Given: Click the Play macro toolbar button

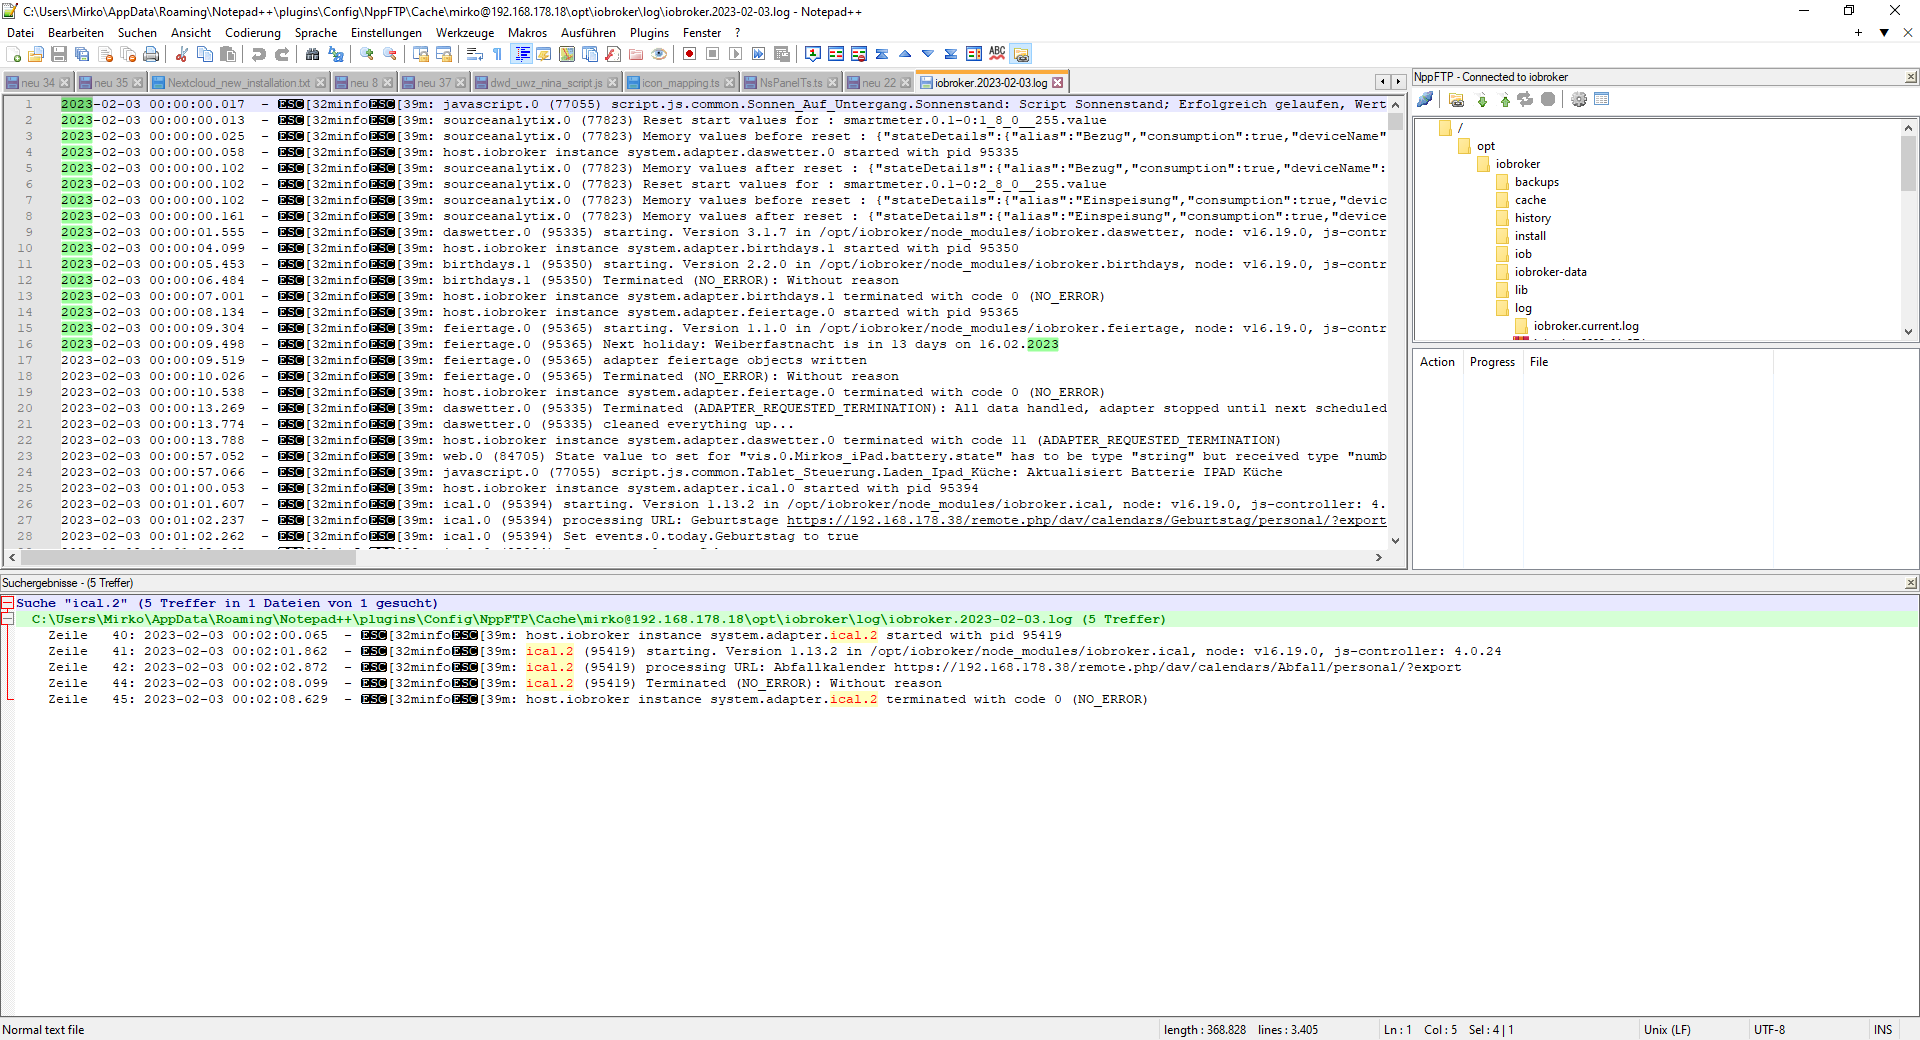Looking at the screenshot, I should tap(735, 54).
